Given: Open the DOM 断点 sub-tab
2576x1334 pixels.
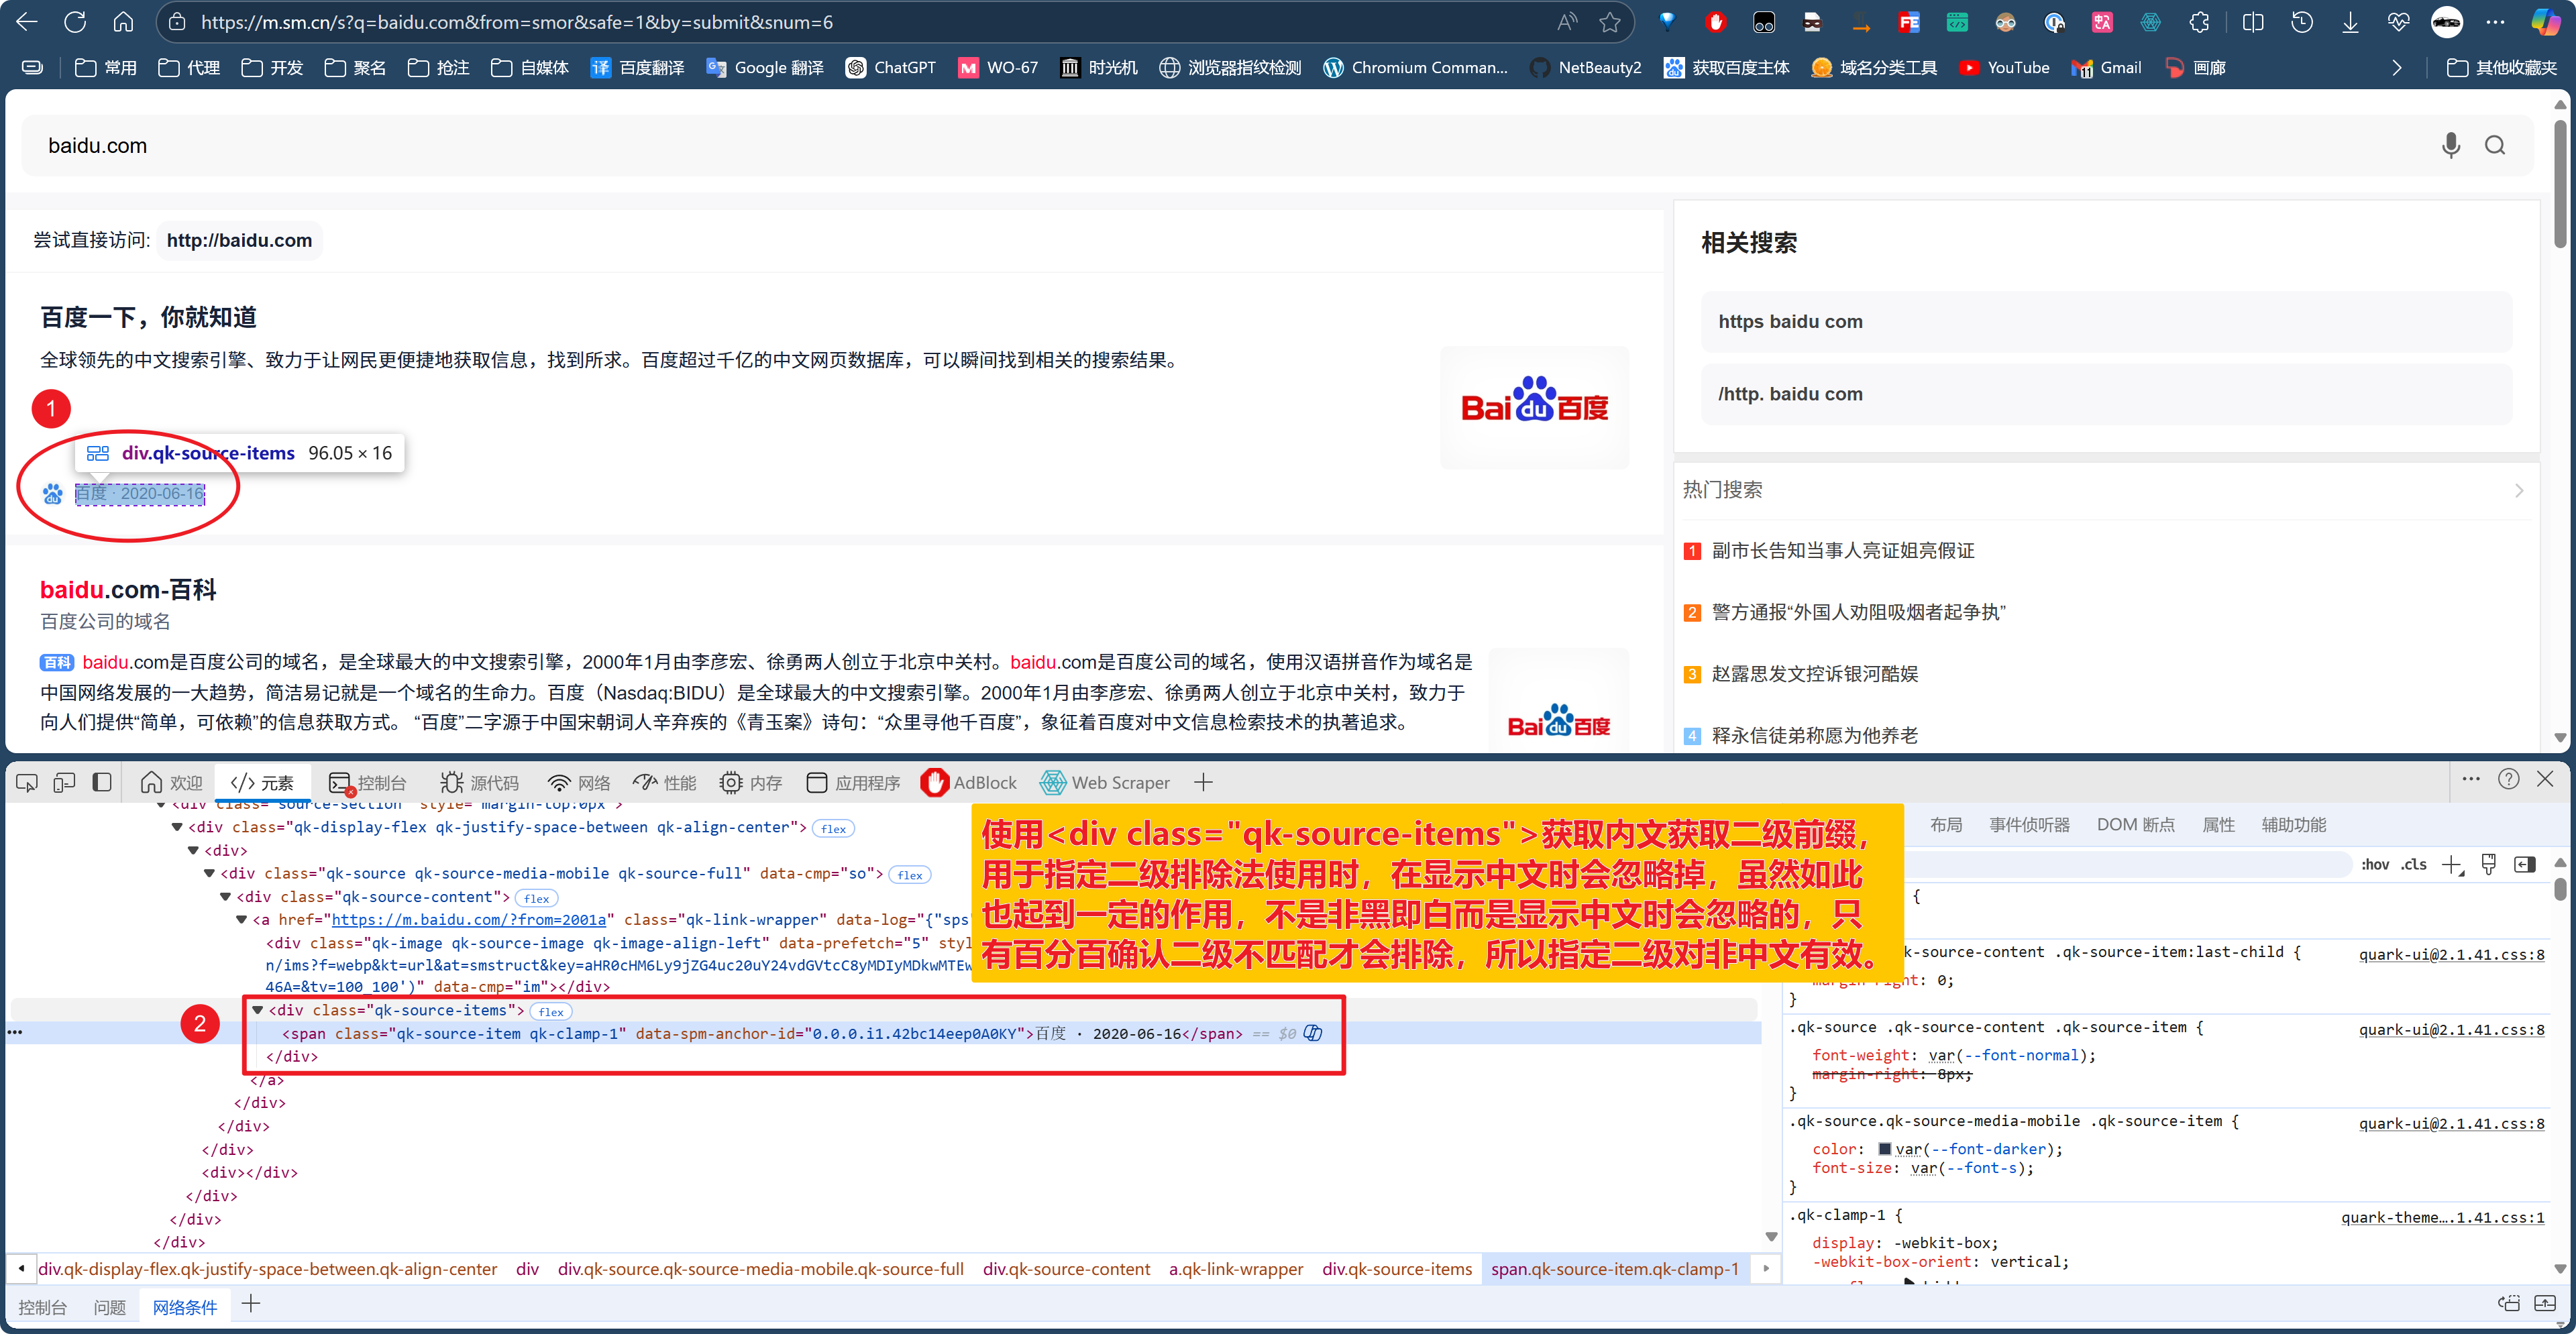Looking at the screenshot, I should click(2135, 825).
